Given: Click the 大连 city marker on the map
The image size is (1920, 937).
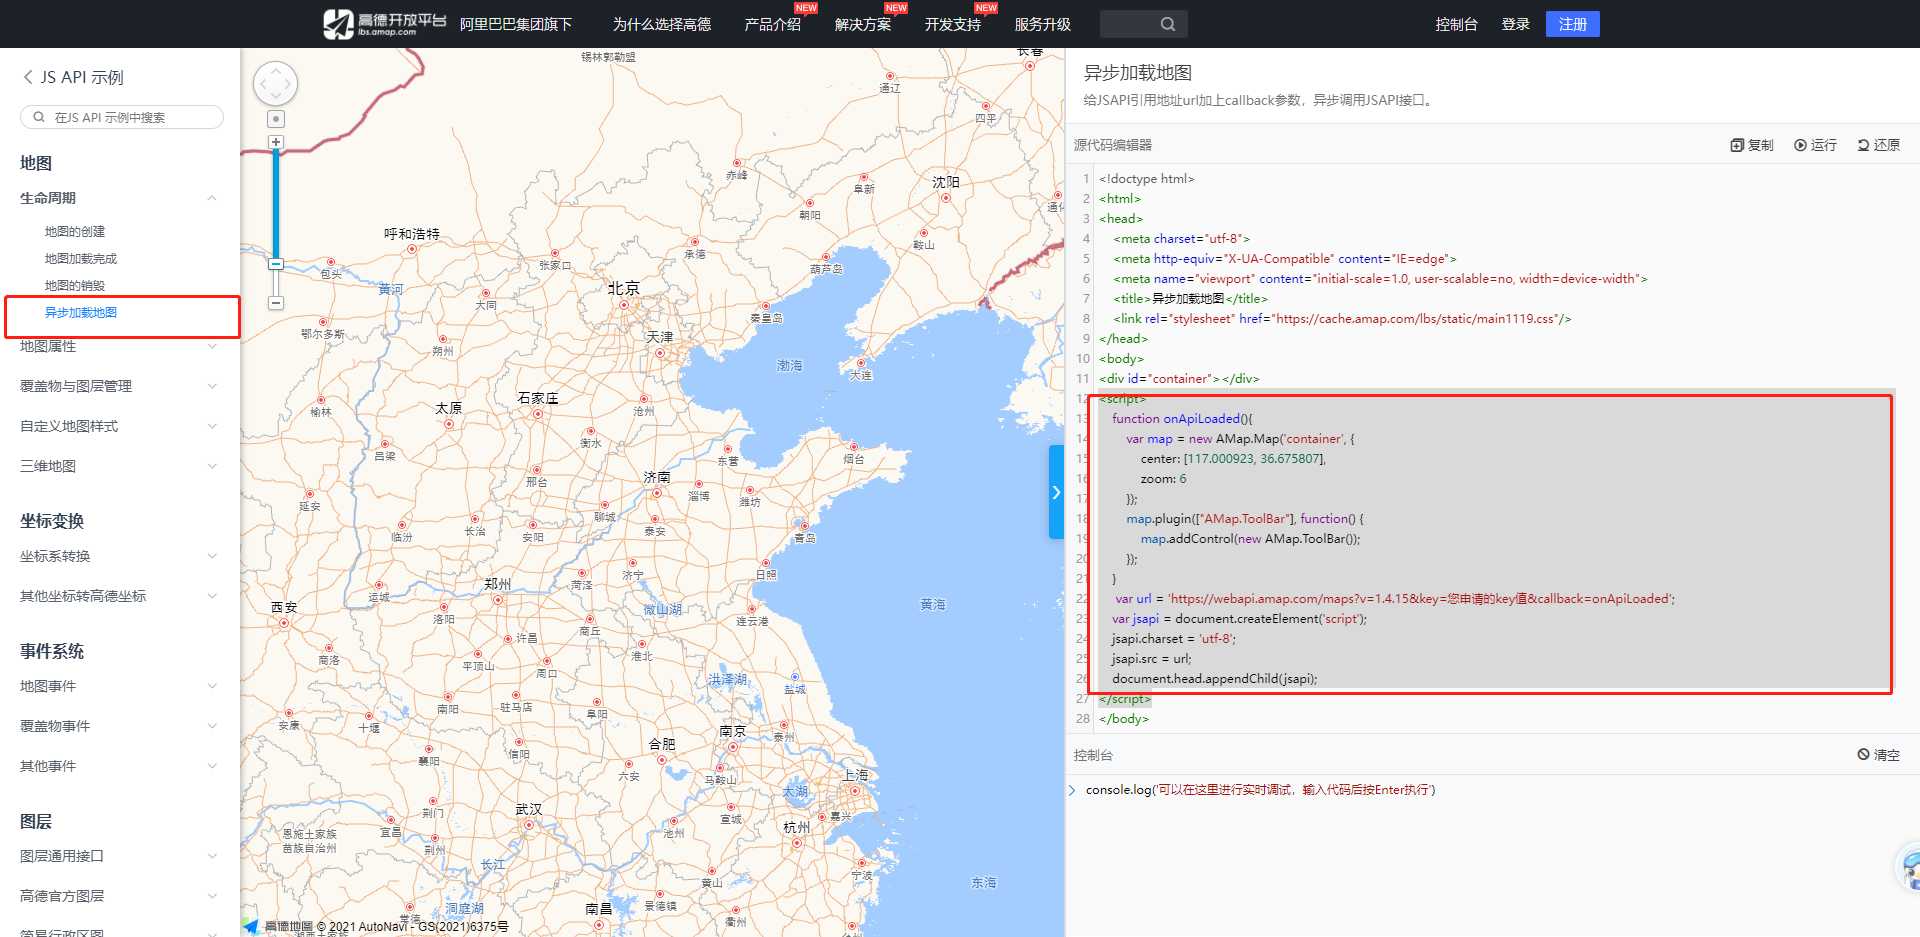Looking at the screenshot, I should coord(860,363).
